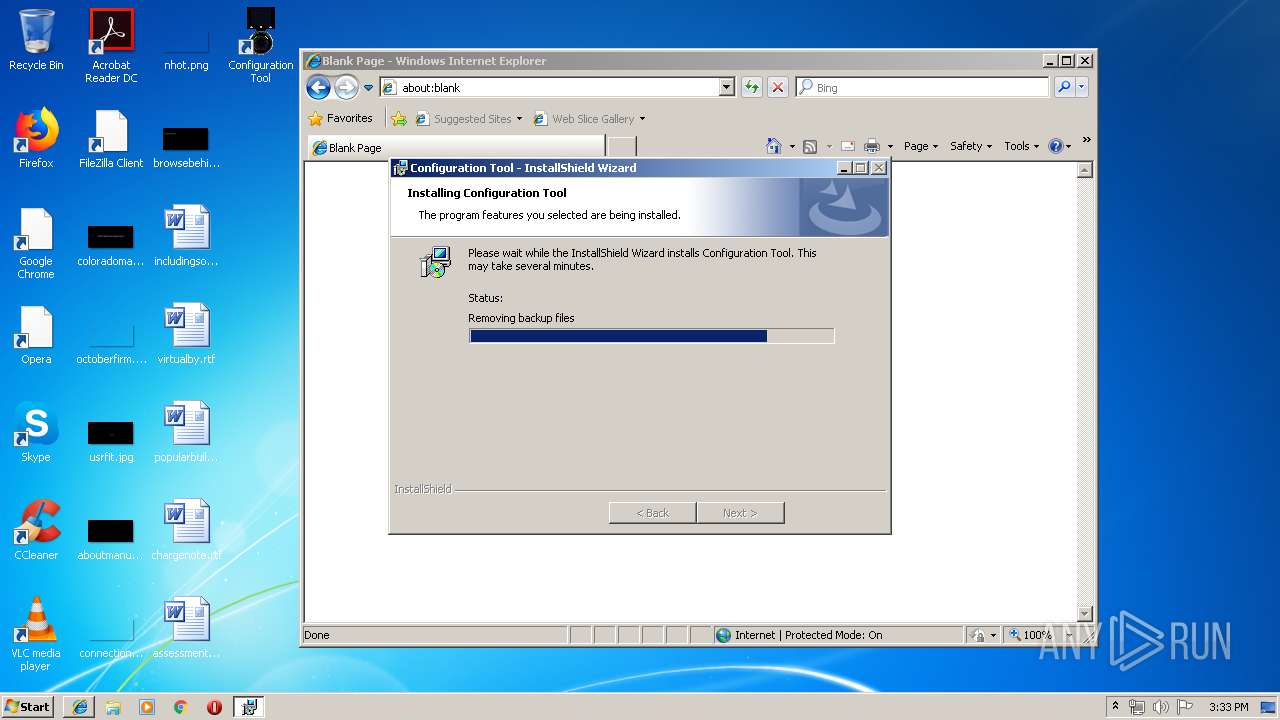Open the Page menu dropdown

click(x=921, y=146)
